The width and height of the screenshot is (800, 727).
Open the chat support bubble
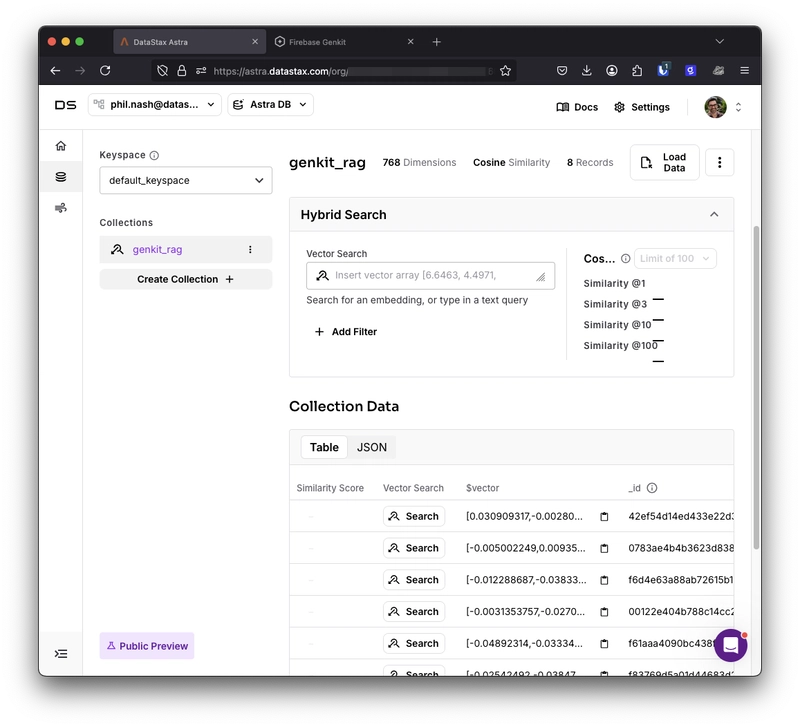click(x=731, y=645)
